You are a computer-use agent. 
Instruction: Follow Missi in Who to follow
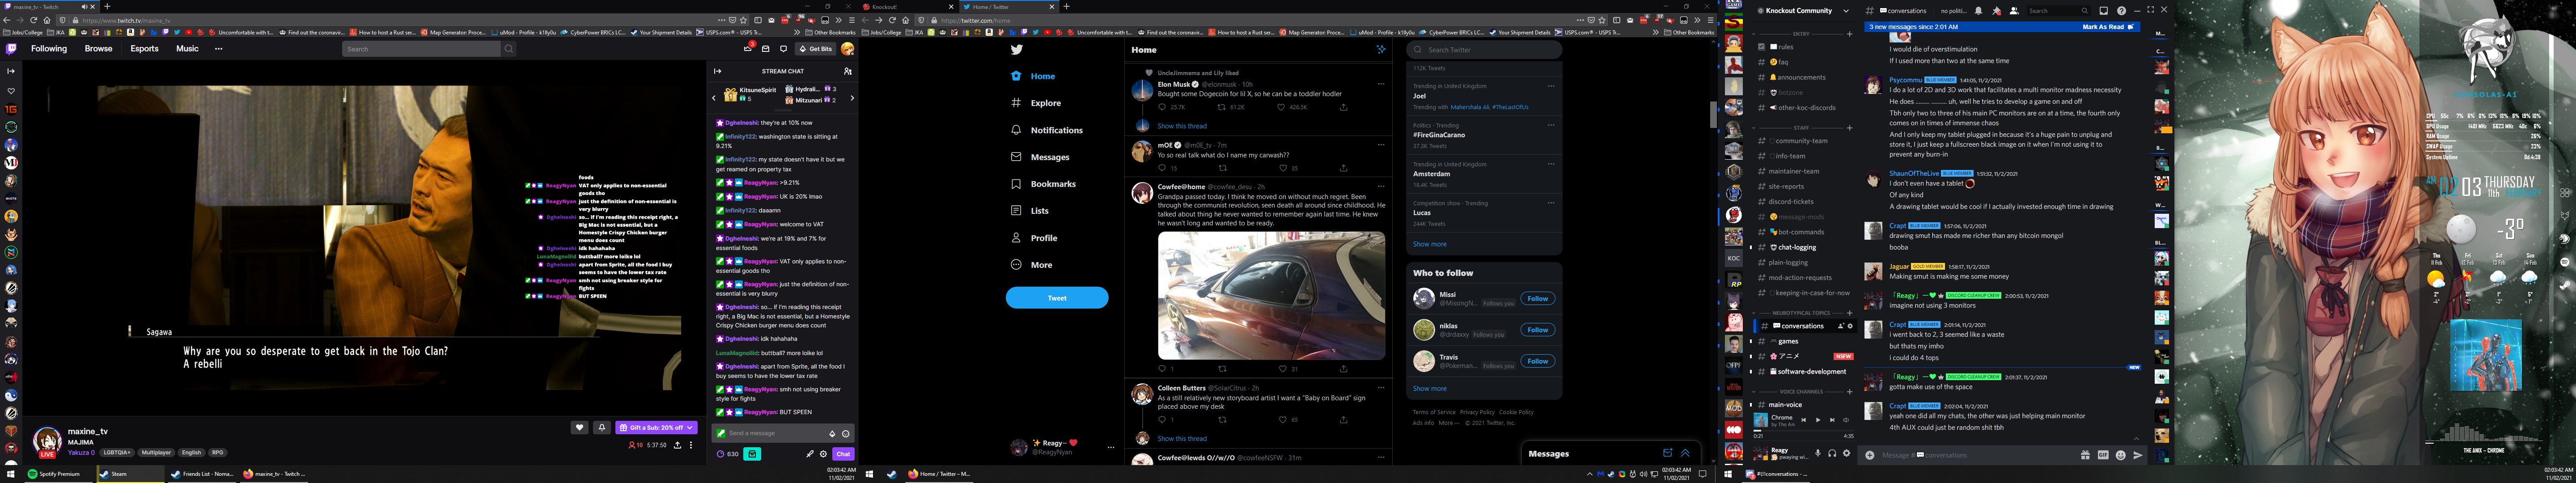pyautogui.click(x=1537, y=298)
